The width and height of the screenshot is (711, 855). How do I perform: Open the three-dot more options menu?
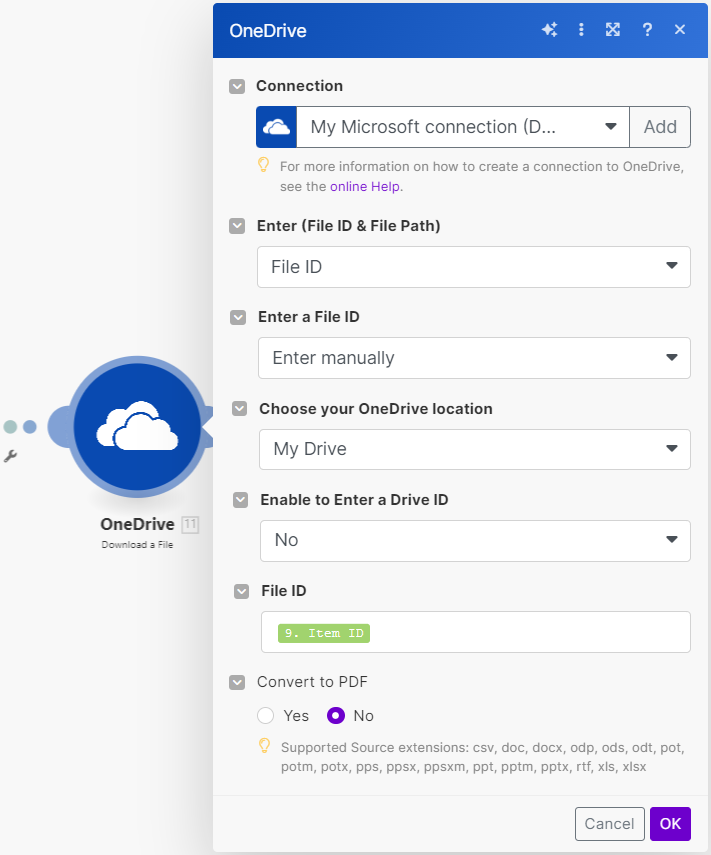tap(581, 29)
